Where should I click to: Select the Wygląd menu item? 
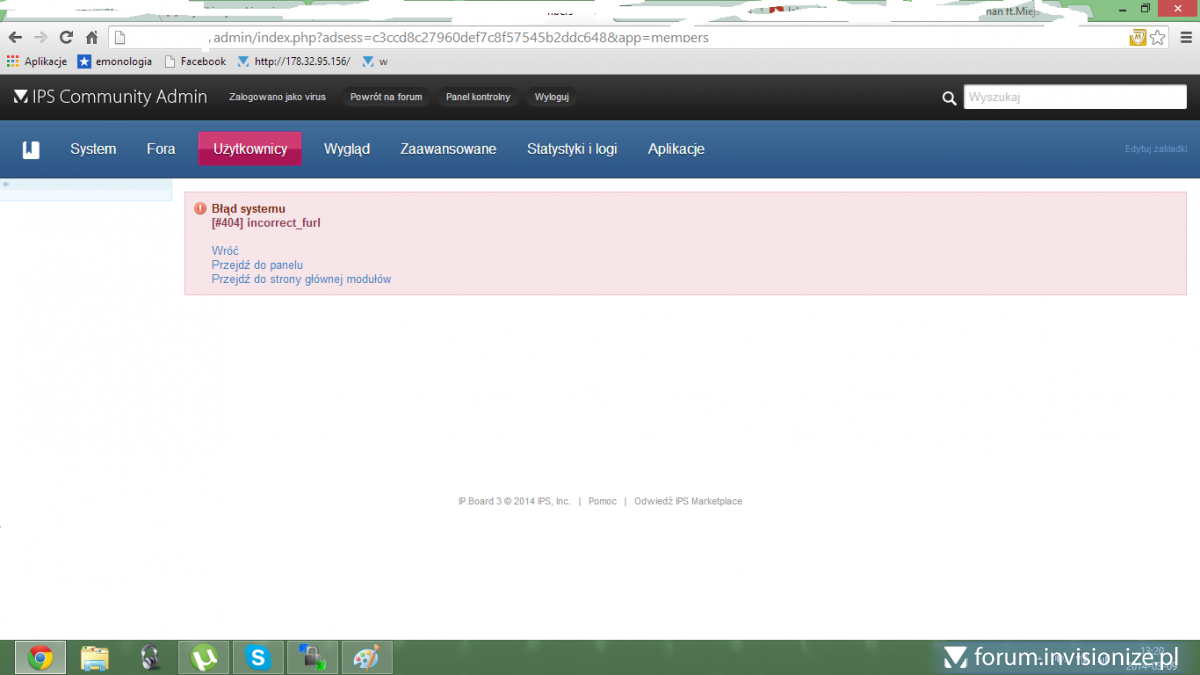coord(347,149)
